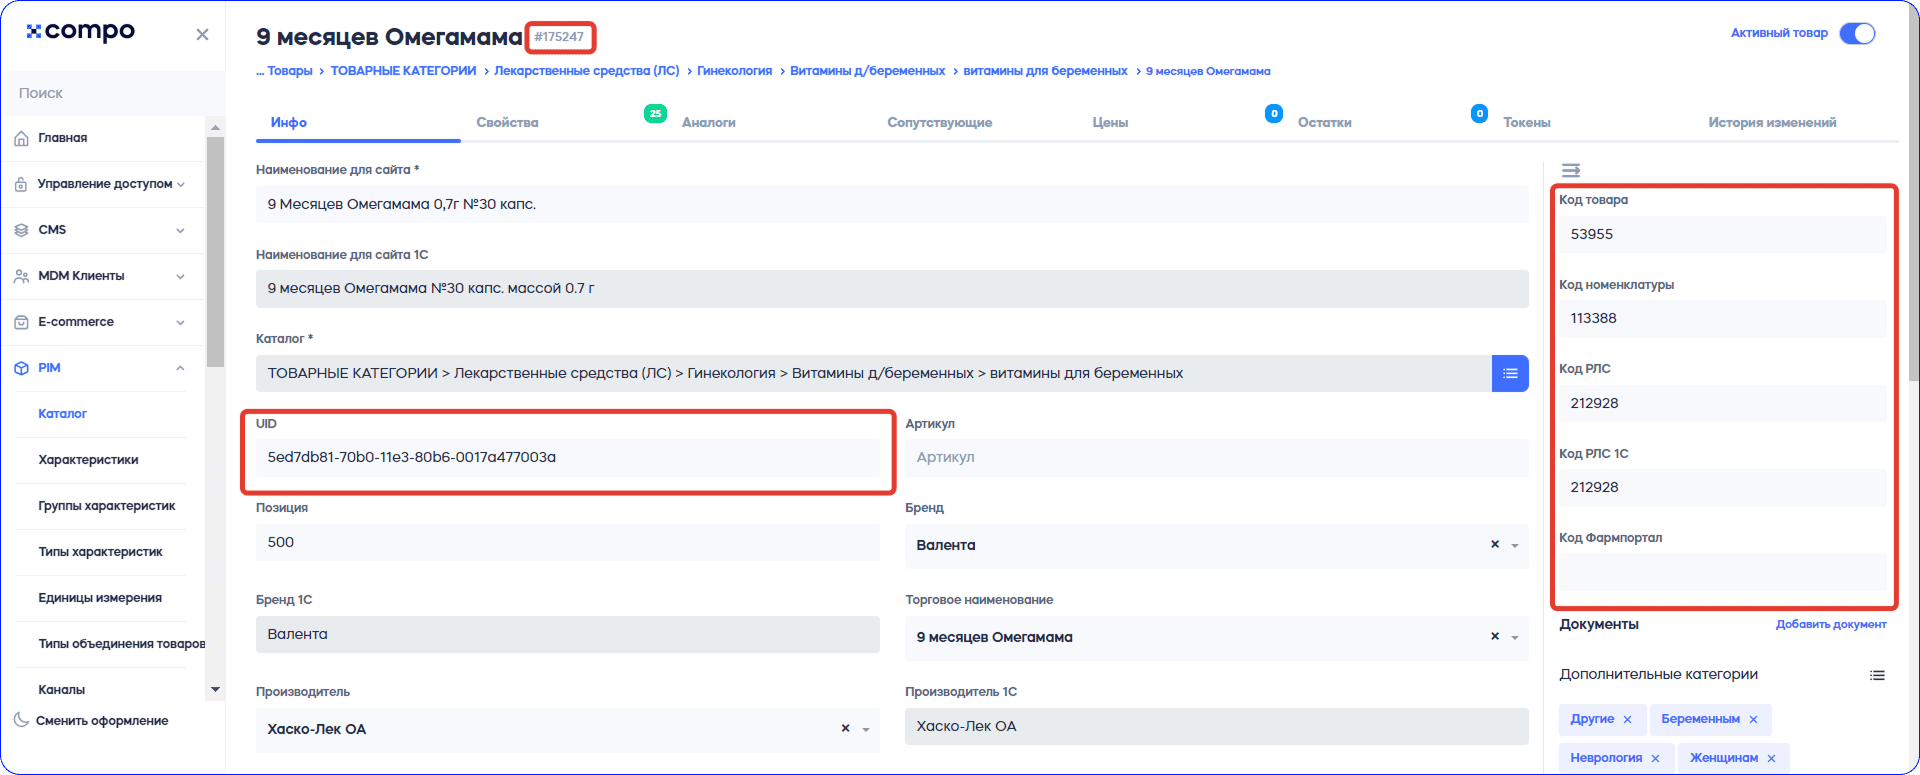Expand the MDM Клиенты menu chevron
1920x775 pixels.
(x=180, y=276)
